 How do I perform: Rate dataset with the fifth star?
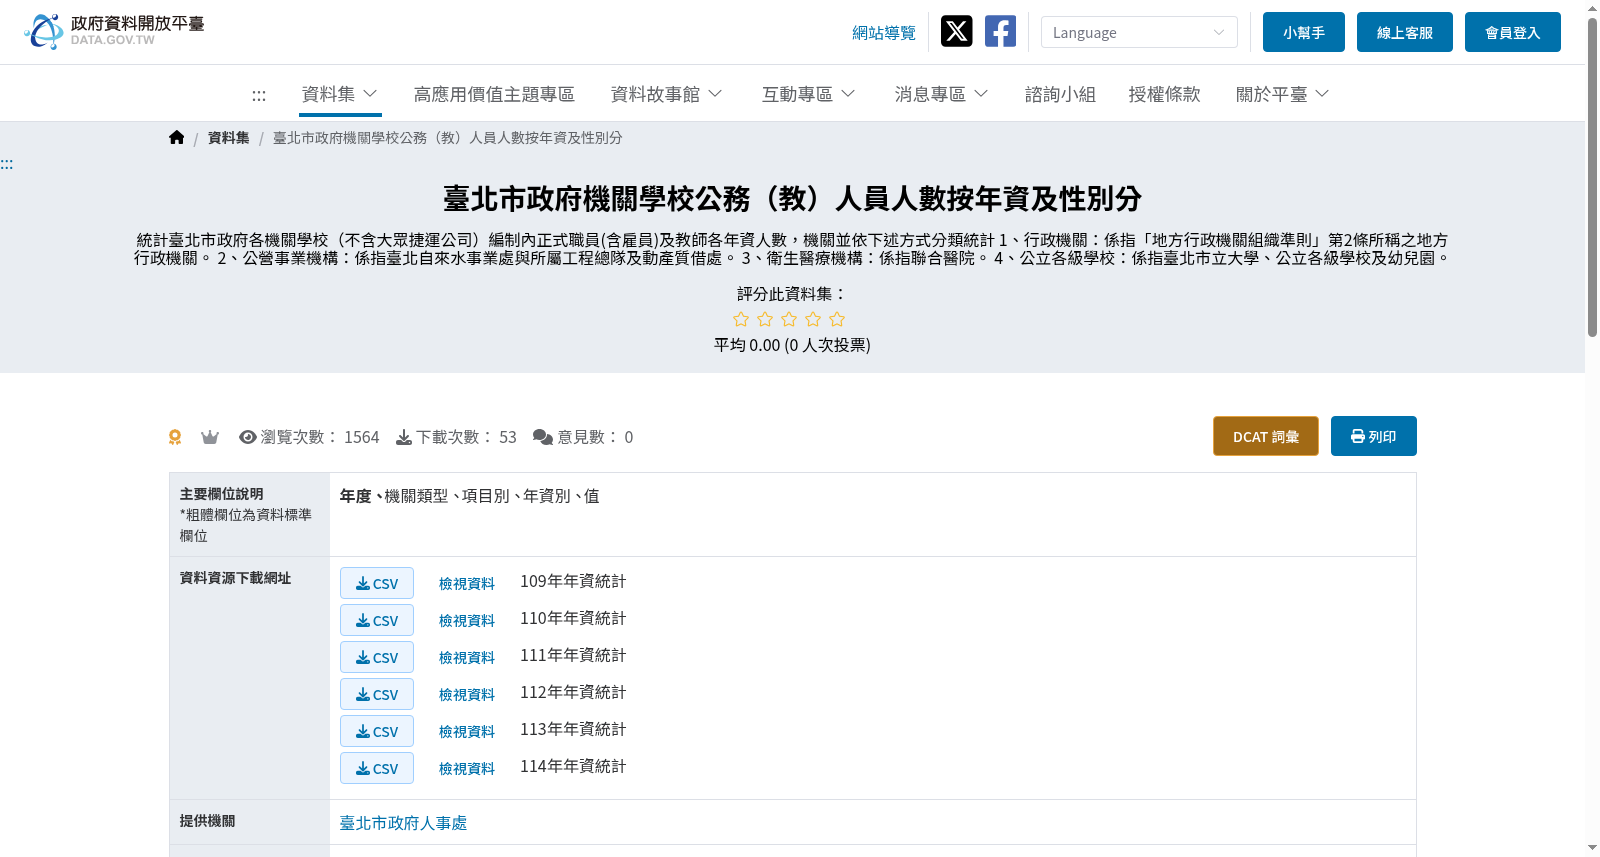coord(837,319)
